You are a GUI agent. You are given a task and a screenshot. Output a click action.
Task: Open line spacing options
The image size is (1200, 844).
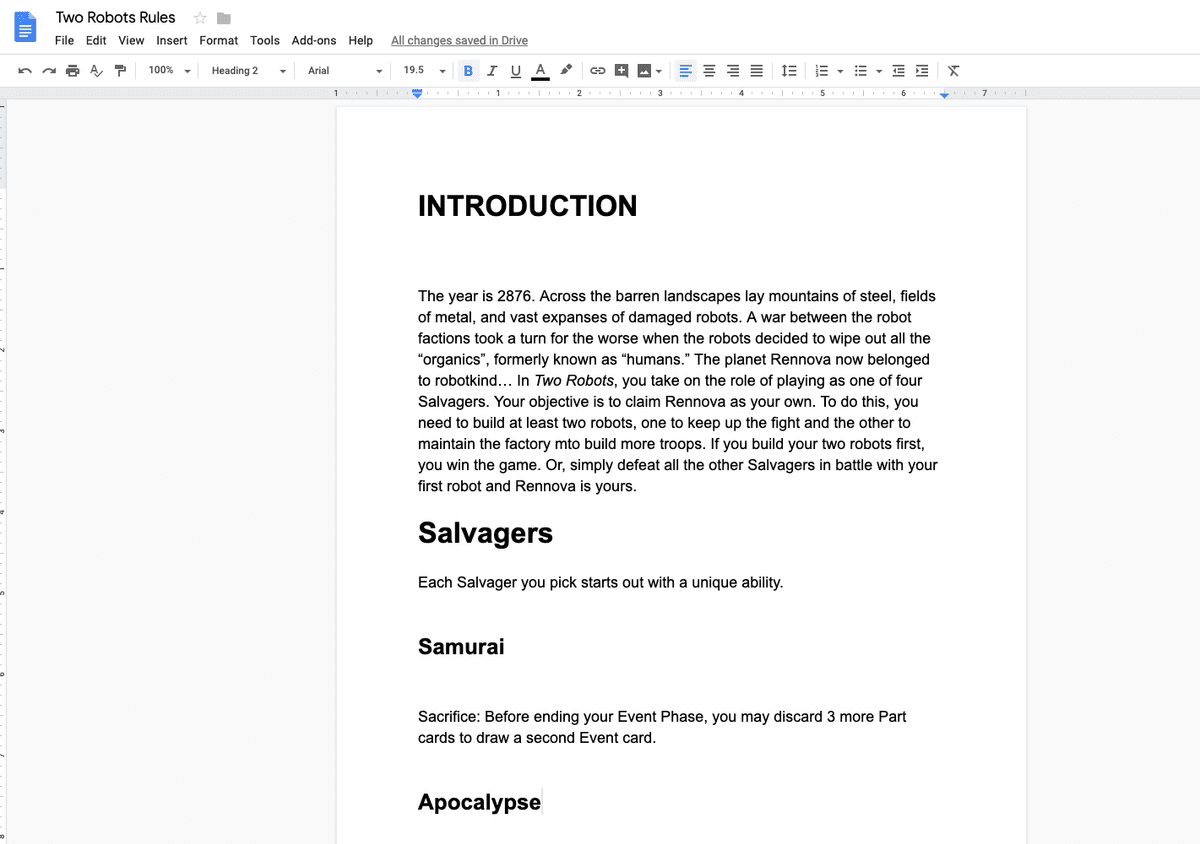pyautogui.click(x=789, y=71)
